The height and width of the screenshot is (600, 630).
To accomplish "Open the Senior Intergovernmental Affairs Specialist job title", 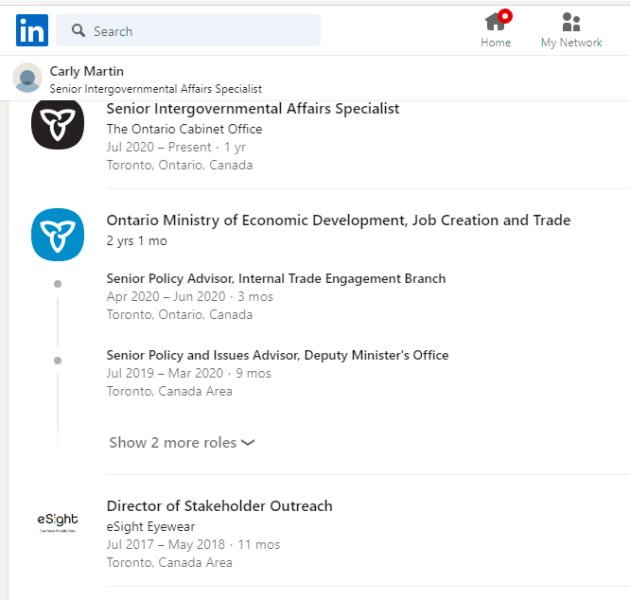I will (253, 109).
